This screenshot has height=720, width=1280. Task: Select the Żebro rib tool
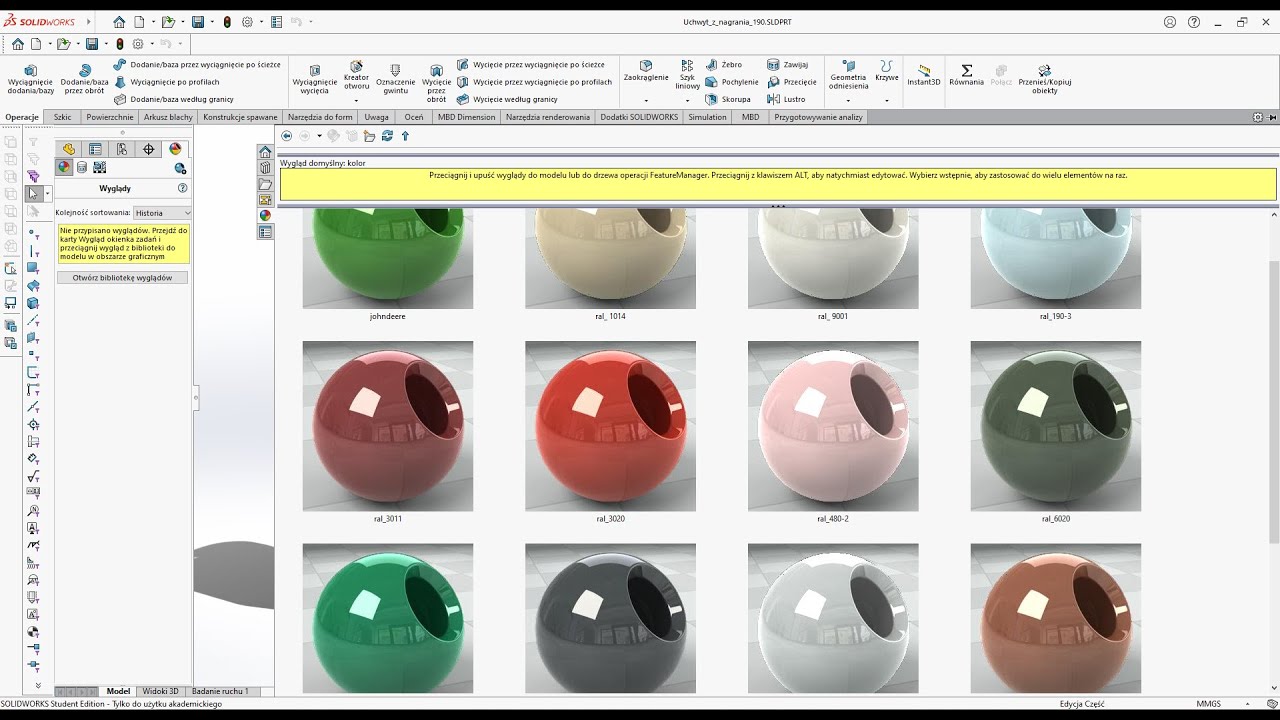724,64
